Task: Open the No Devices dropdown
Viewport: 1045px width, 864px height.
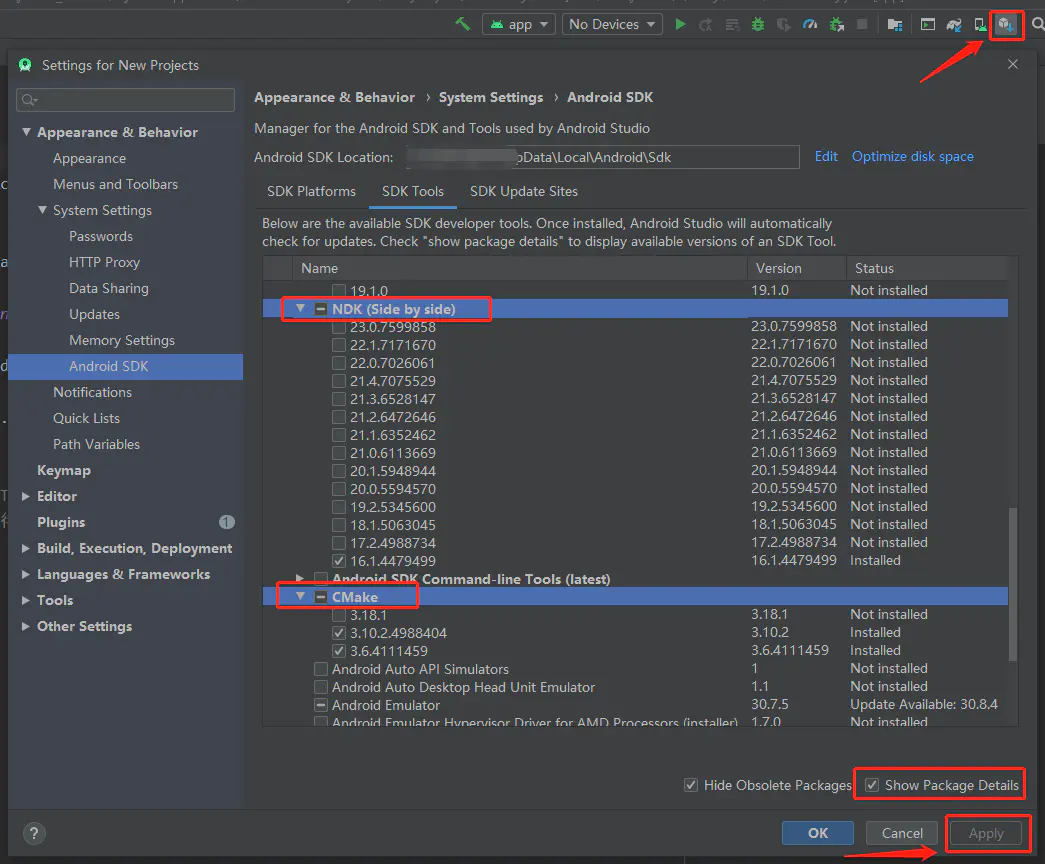Action: coord(612,24)
